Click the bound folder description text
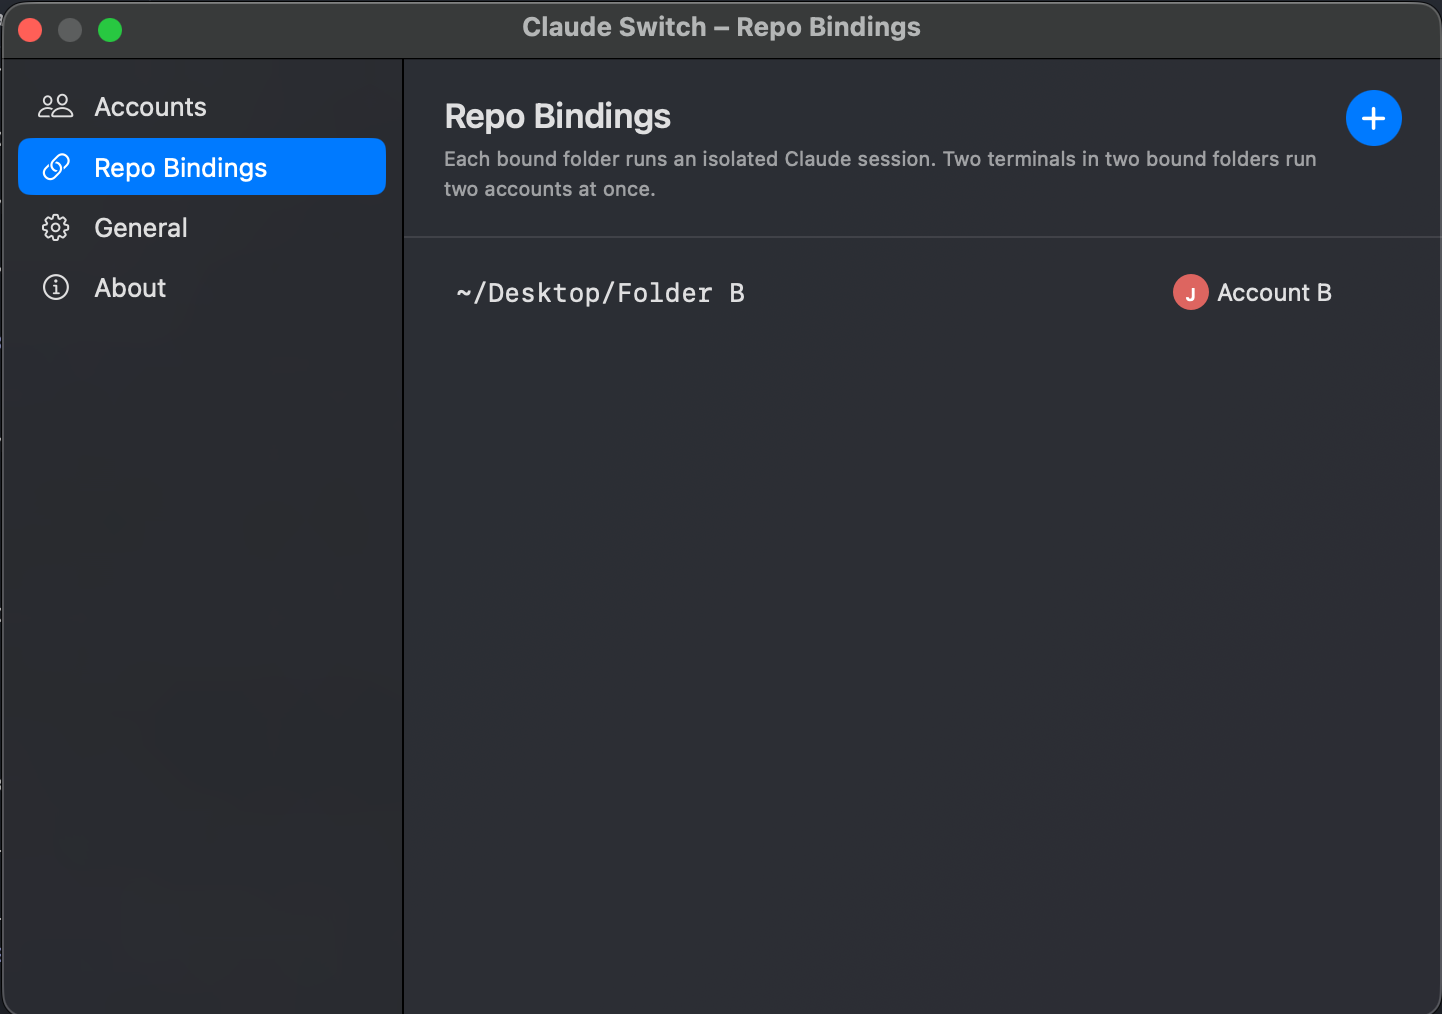1442x1014 pixels. click(x=880, y=174)
